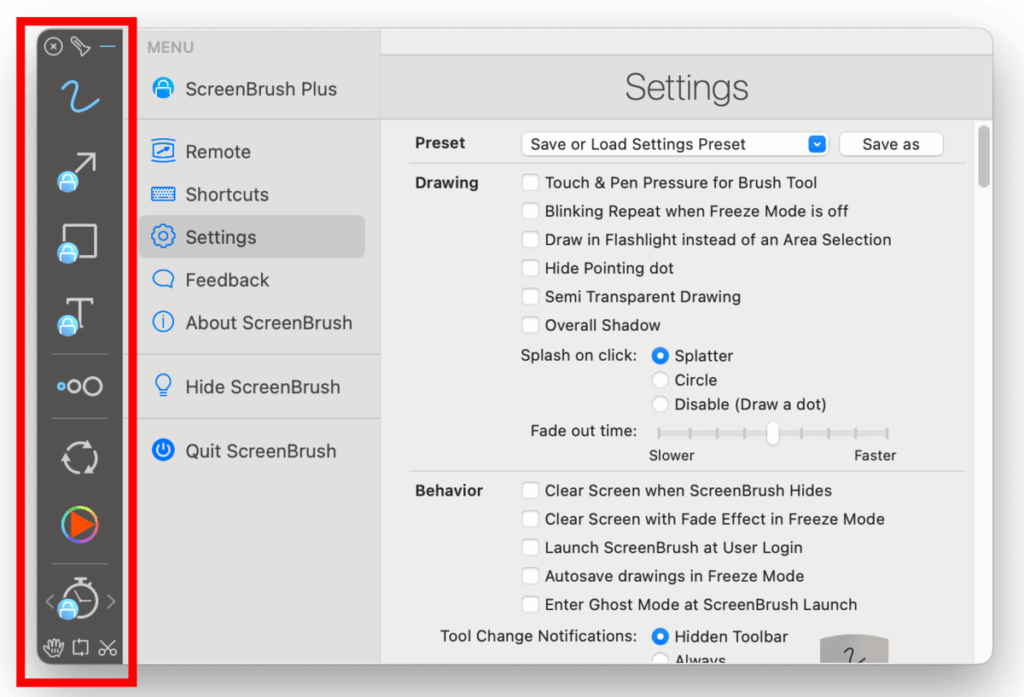Click the "MENU" header text
This screenshot has height=697, width=1024.
[170, 47]
